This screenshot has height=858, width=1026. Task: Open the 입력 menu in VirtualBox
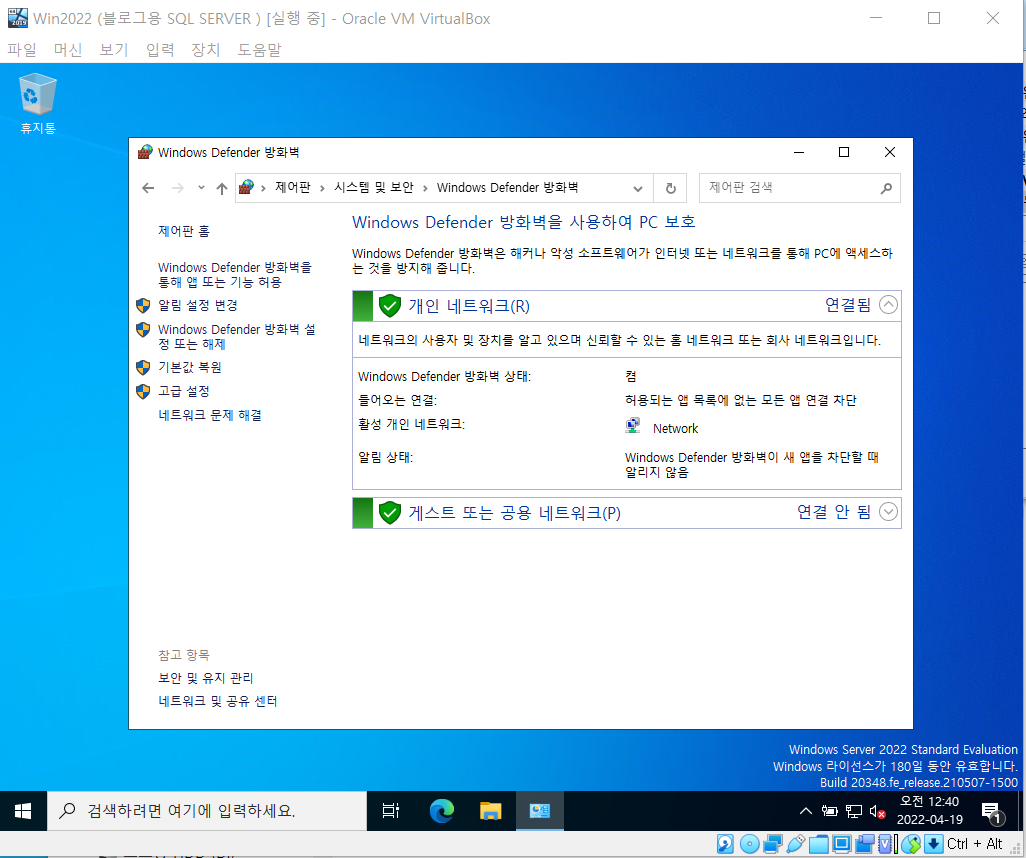point(160,50)
